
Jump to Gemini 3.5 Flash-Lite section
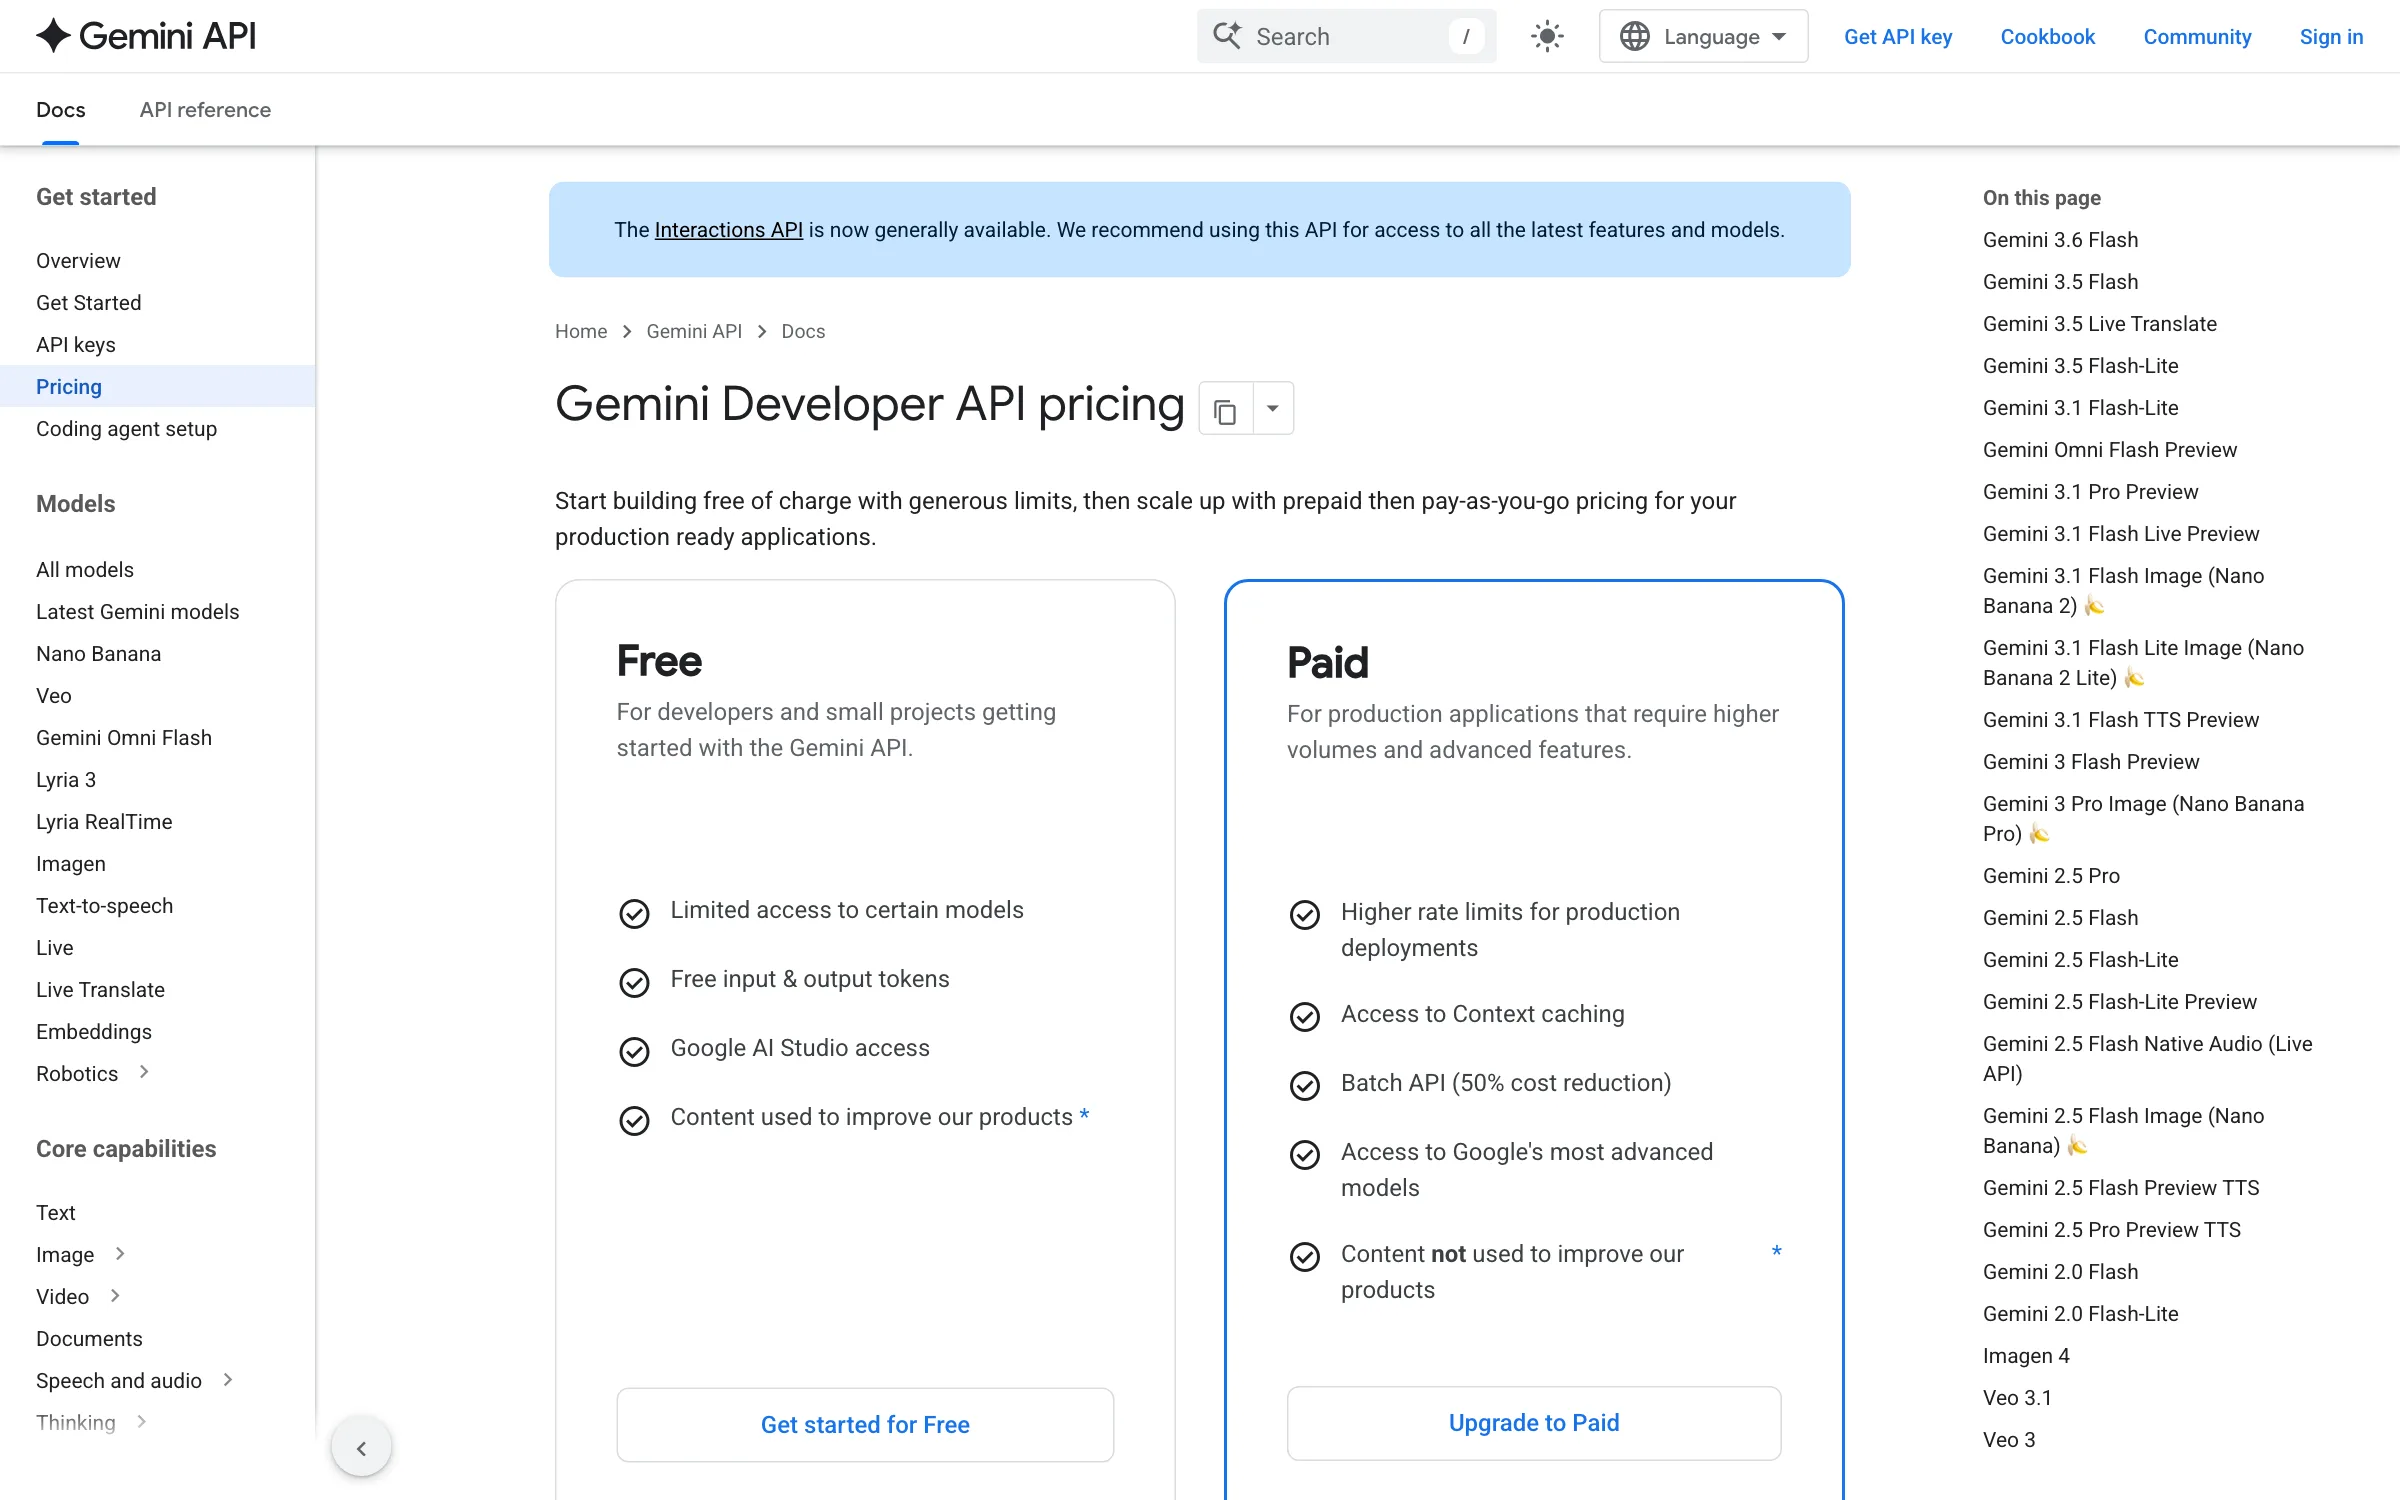click(2080, 366)
